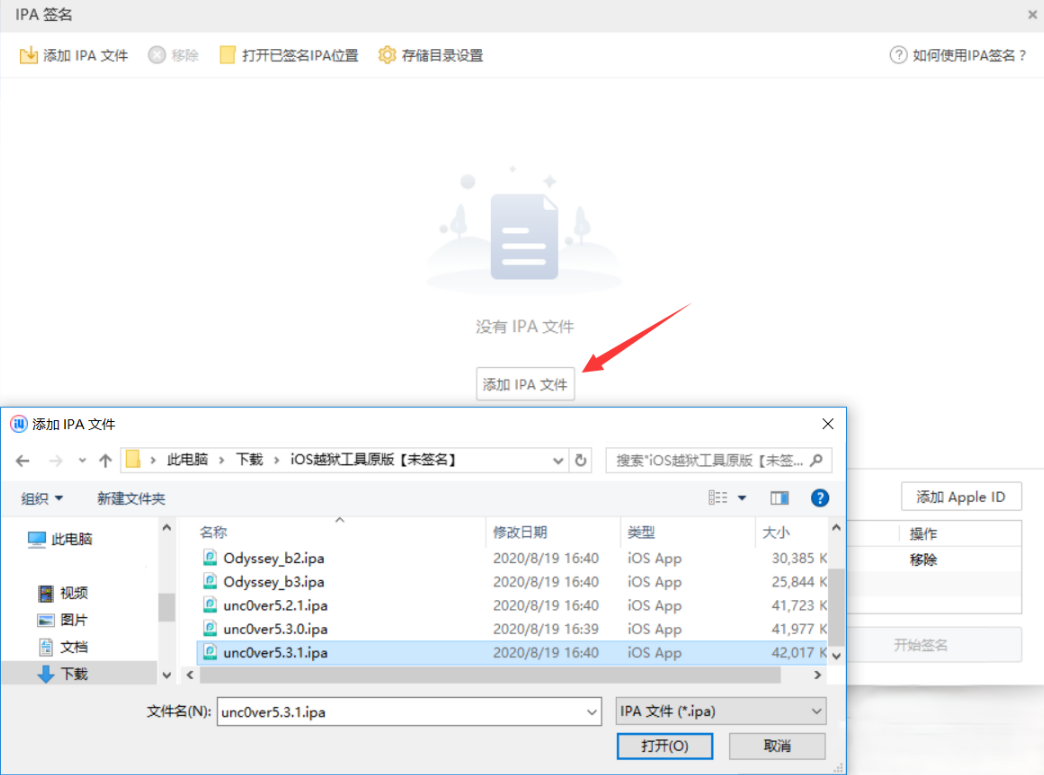The height and width of the screenshot is (775, 1044).
Task: Click 下载 in the address breadcrumb
Action: (250, 460)
